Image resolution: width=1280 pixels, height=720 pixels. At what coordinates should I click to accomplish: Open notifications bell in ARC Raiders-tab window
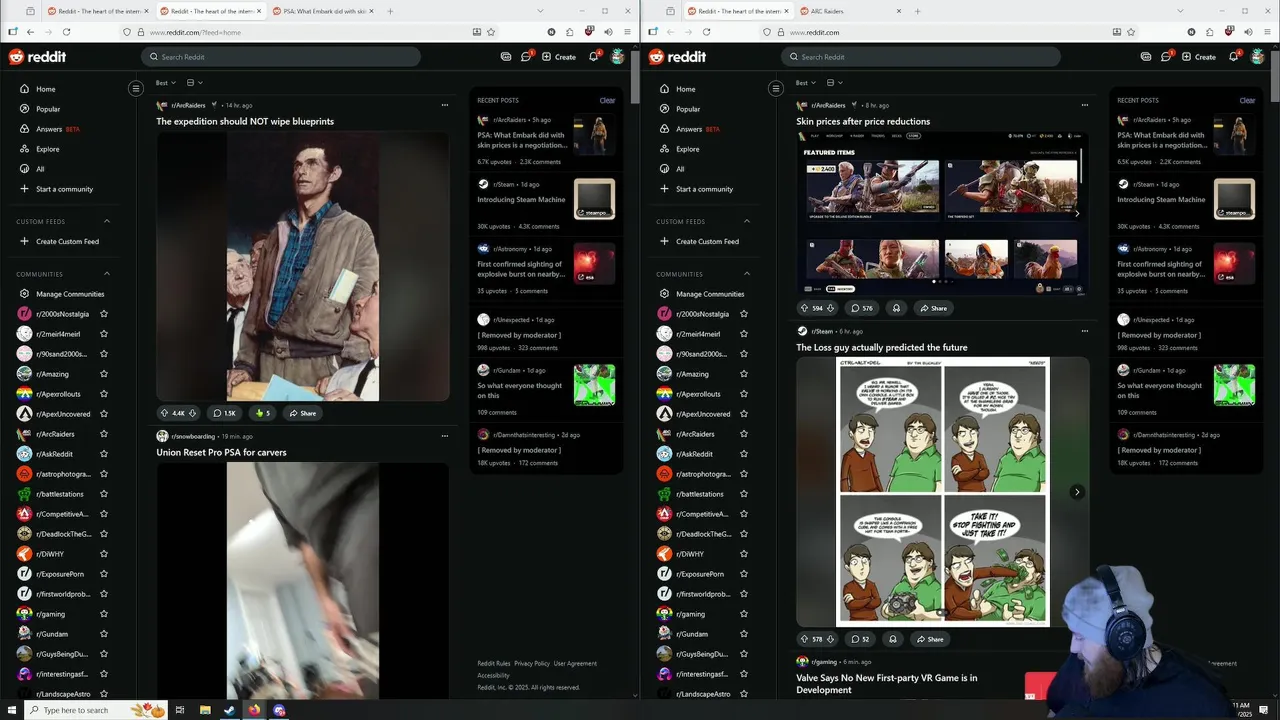click(x=1233, y=57)
